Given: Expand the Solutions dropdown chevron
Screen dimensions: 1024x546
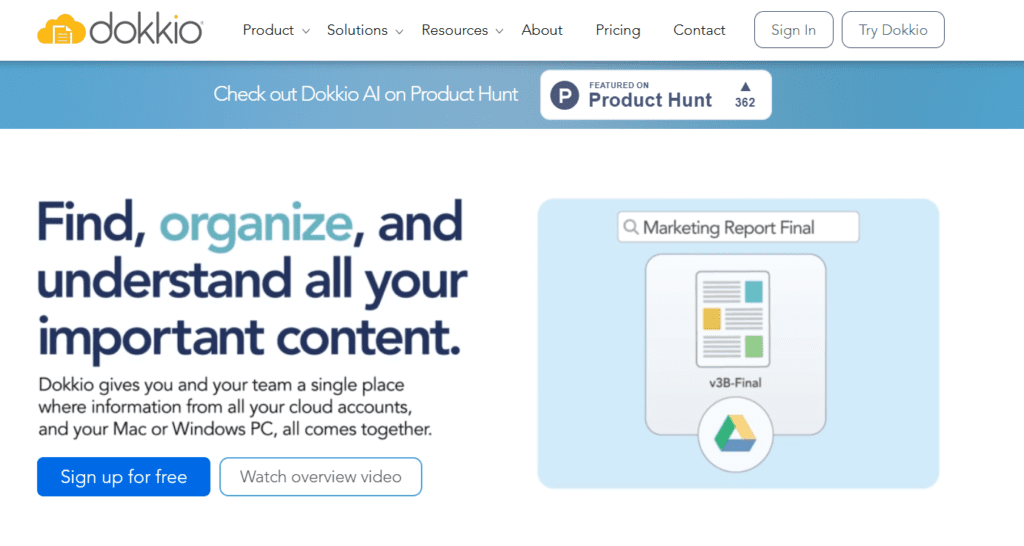Looking at the screenshot, I should point(399,32).
